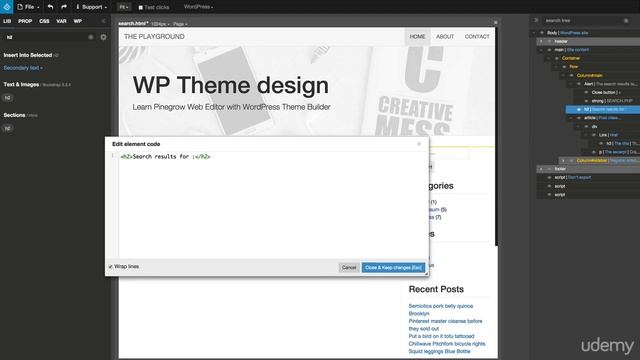640x360 pixels.
Task: Toggle visibility eye of script Don't export
Action: [549, 178]
